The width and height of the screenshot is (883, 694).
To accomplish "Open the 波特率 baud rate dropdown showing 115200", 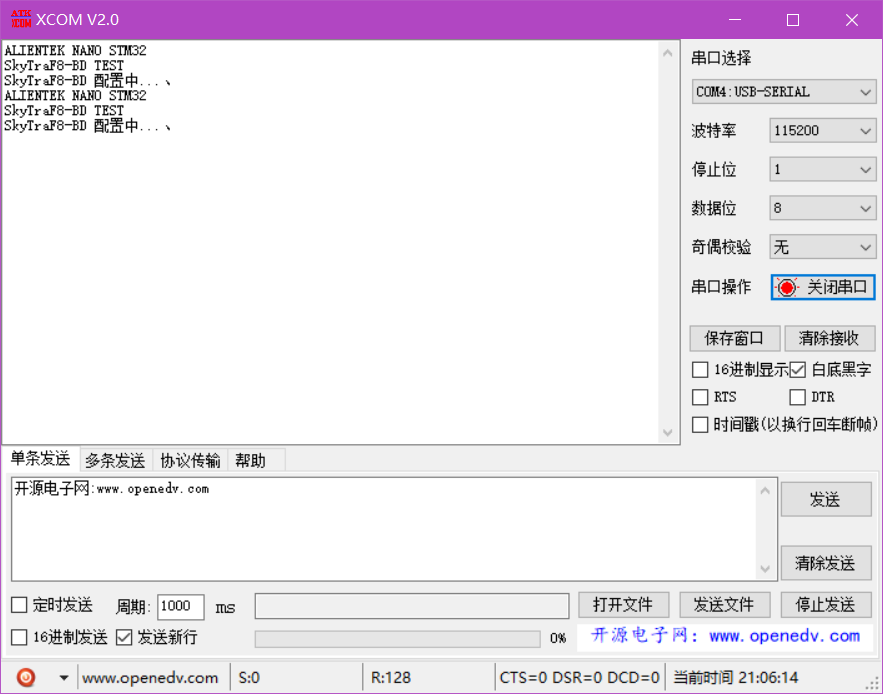I will [x=822, y=130].
